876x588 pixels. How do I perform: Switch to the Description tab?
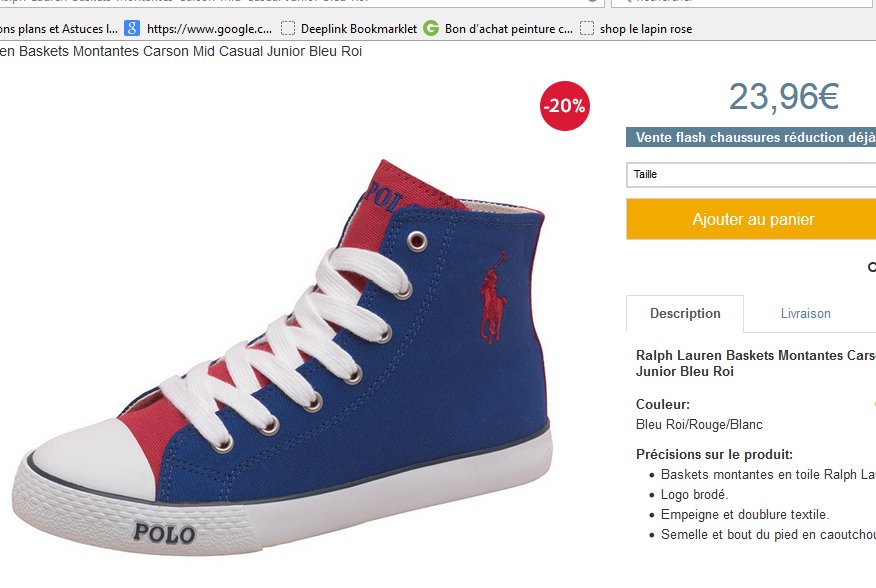tap(685, 314)
